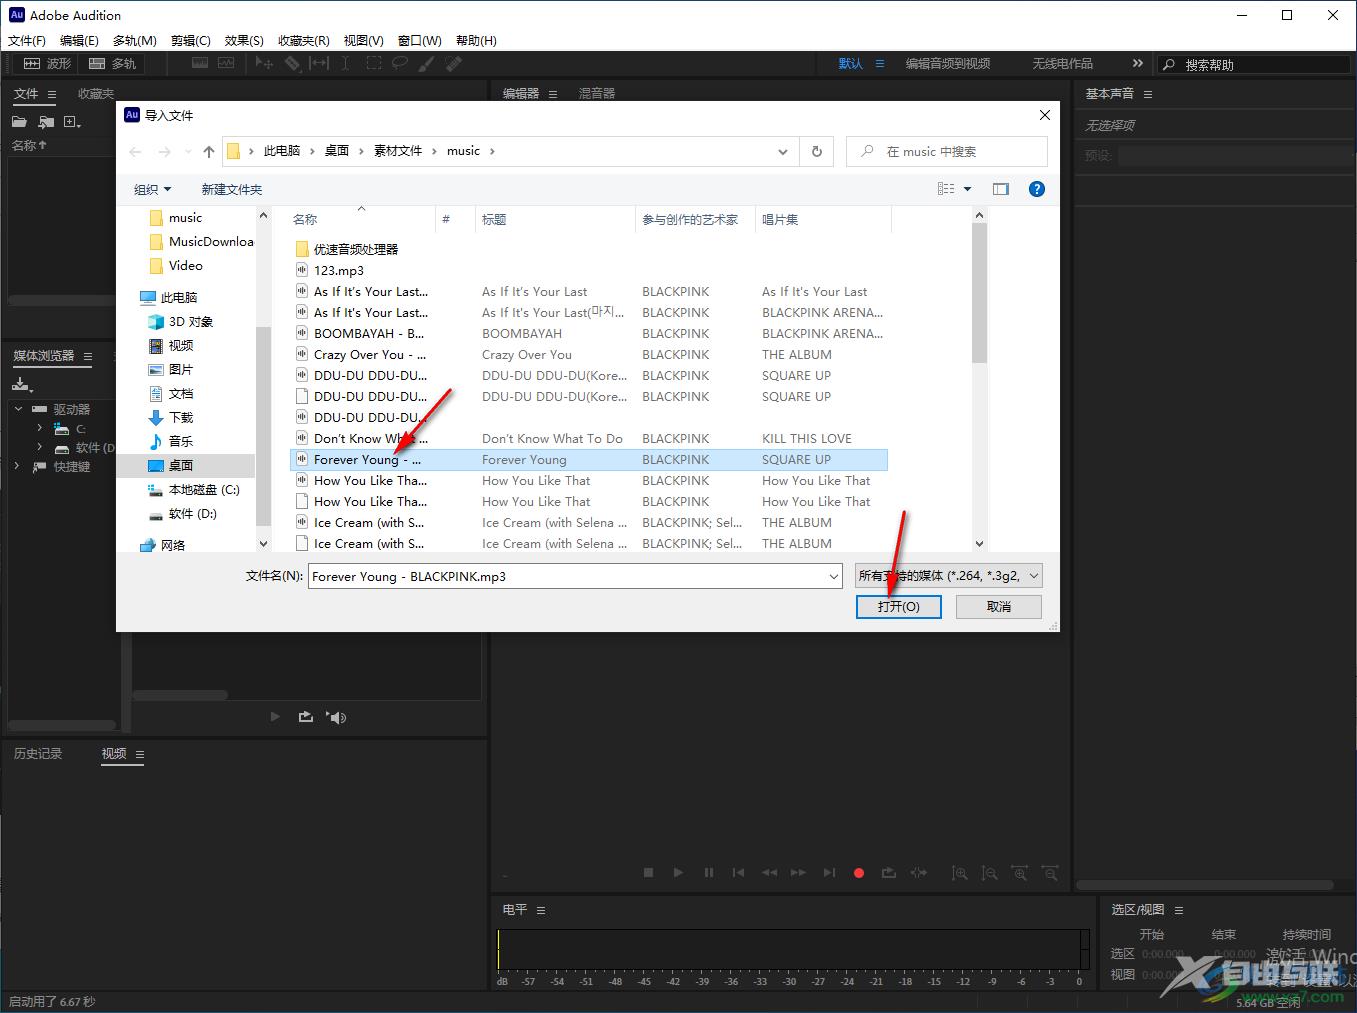Screen dimensions: 1357x1013
Task: Click the Pause transport button
Action: [709, 873]
